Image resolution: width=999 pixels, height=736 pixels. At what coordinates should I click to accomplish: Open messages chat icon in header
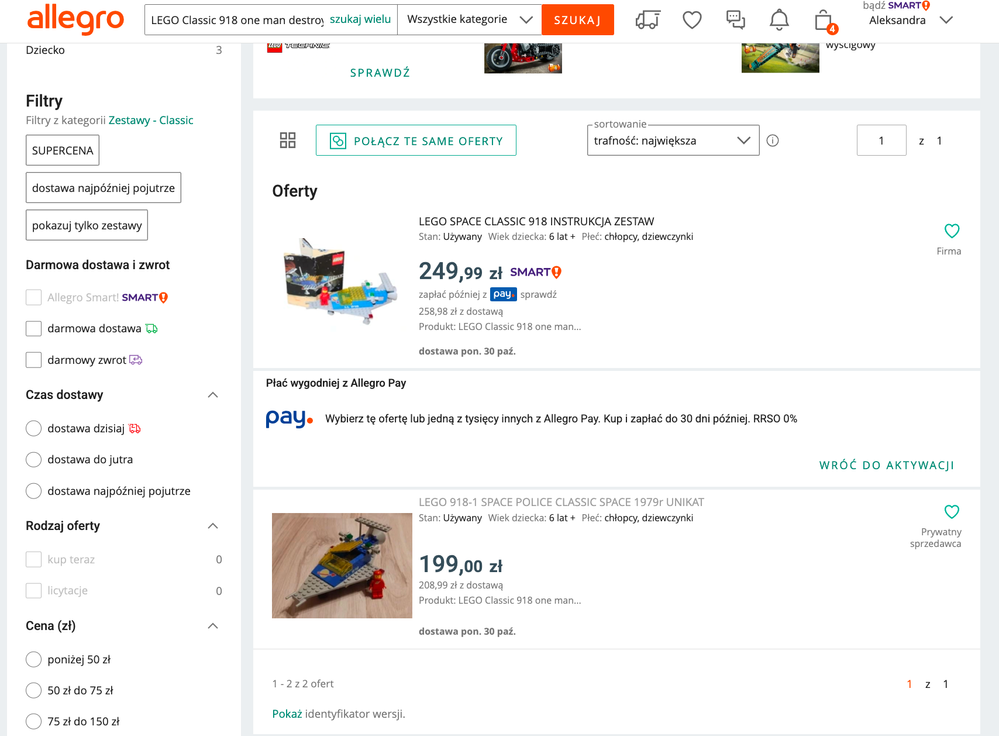coord(735,20)
